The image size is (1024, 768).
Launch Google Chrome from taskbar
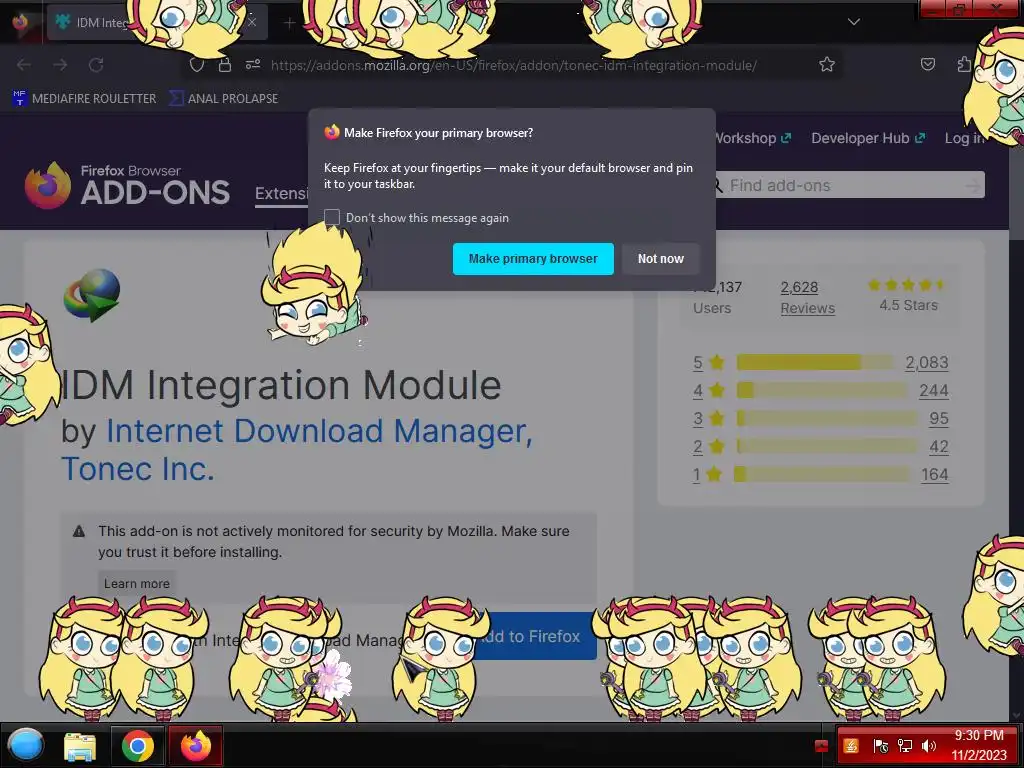(x=138, y=746)
